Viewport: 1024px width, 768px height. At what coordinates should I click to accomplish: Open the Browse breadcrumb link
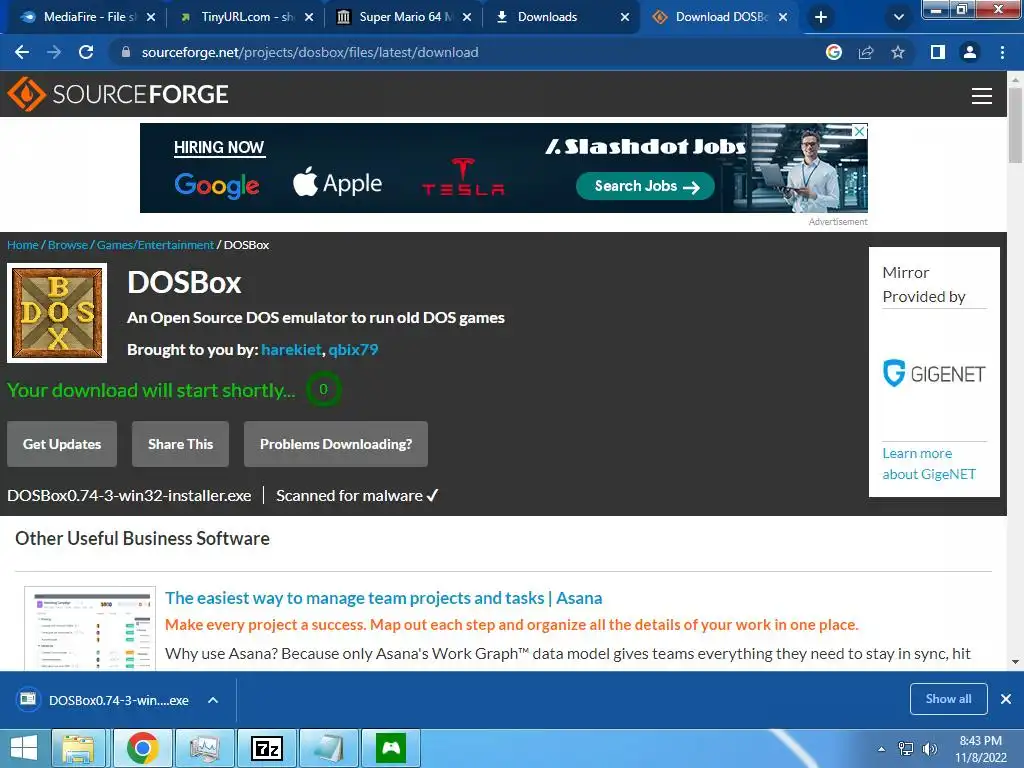tap(68, 245)
